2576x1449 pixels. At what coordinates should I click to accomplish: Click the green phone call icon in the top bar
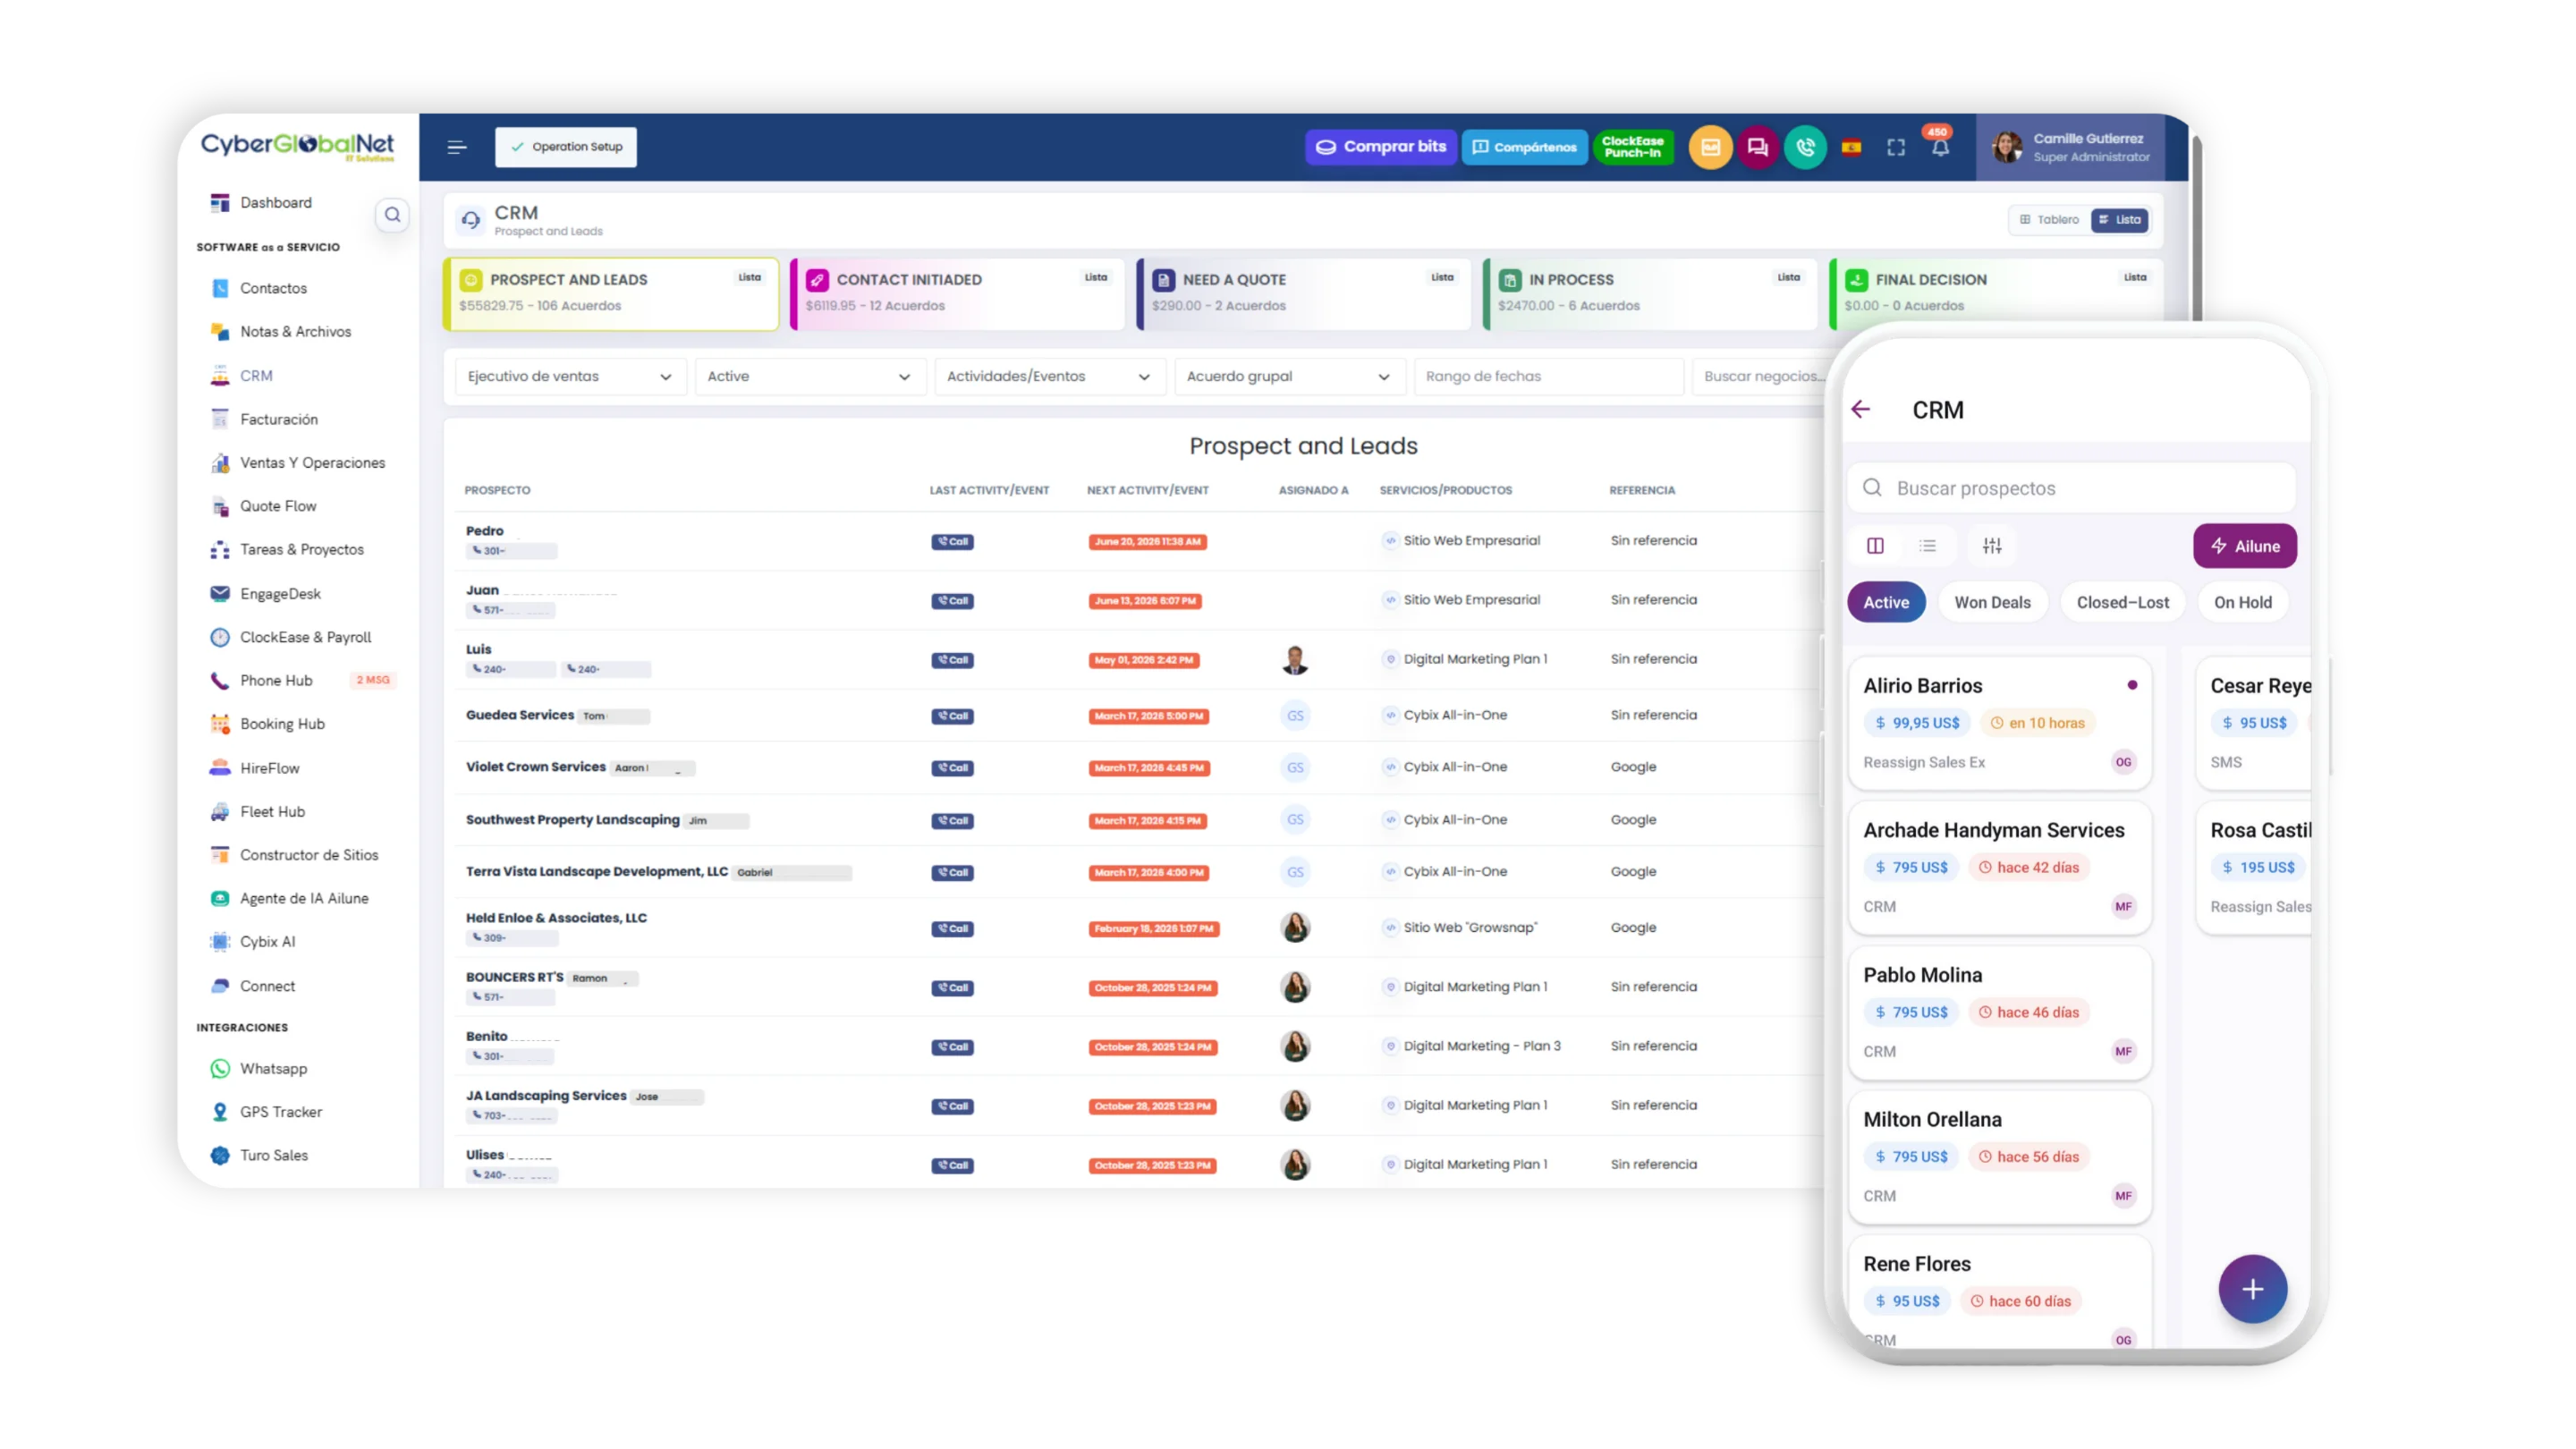click(1805, 147)
